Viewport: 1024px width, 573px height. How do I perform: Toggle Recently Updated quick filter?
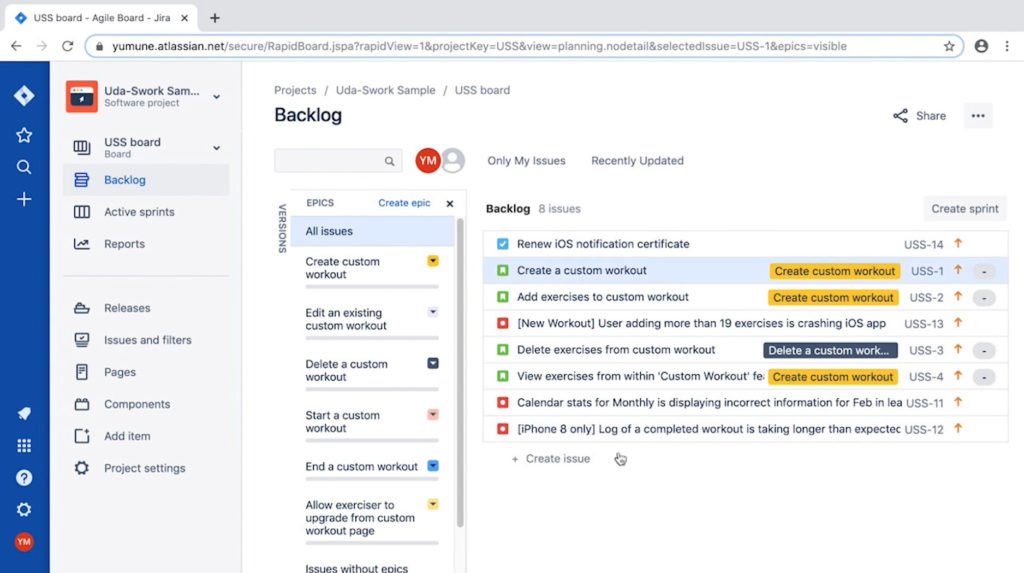[x=637, y=161]
